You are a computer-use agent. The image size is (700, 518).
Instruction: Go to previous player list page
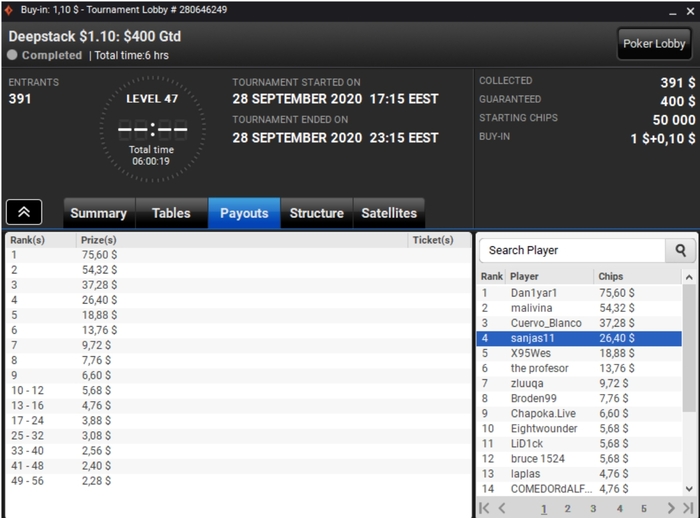[502, 508]
